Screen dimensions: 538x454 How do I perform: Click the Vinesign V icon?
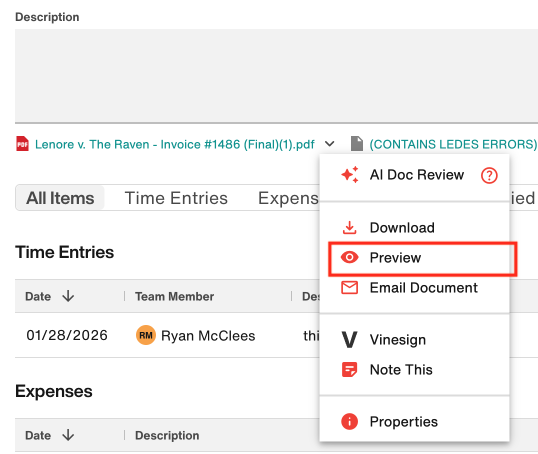(349, 339)
